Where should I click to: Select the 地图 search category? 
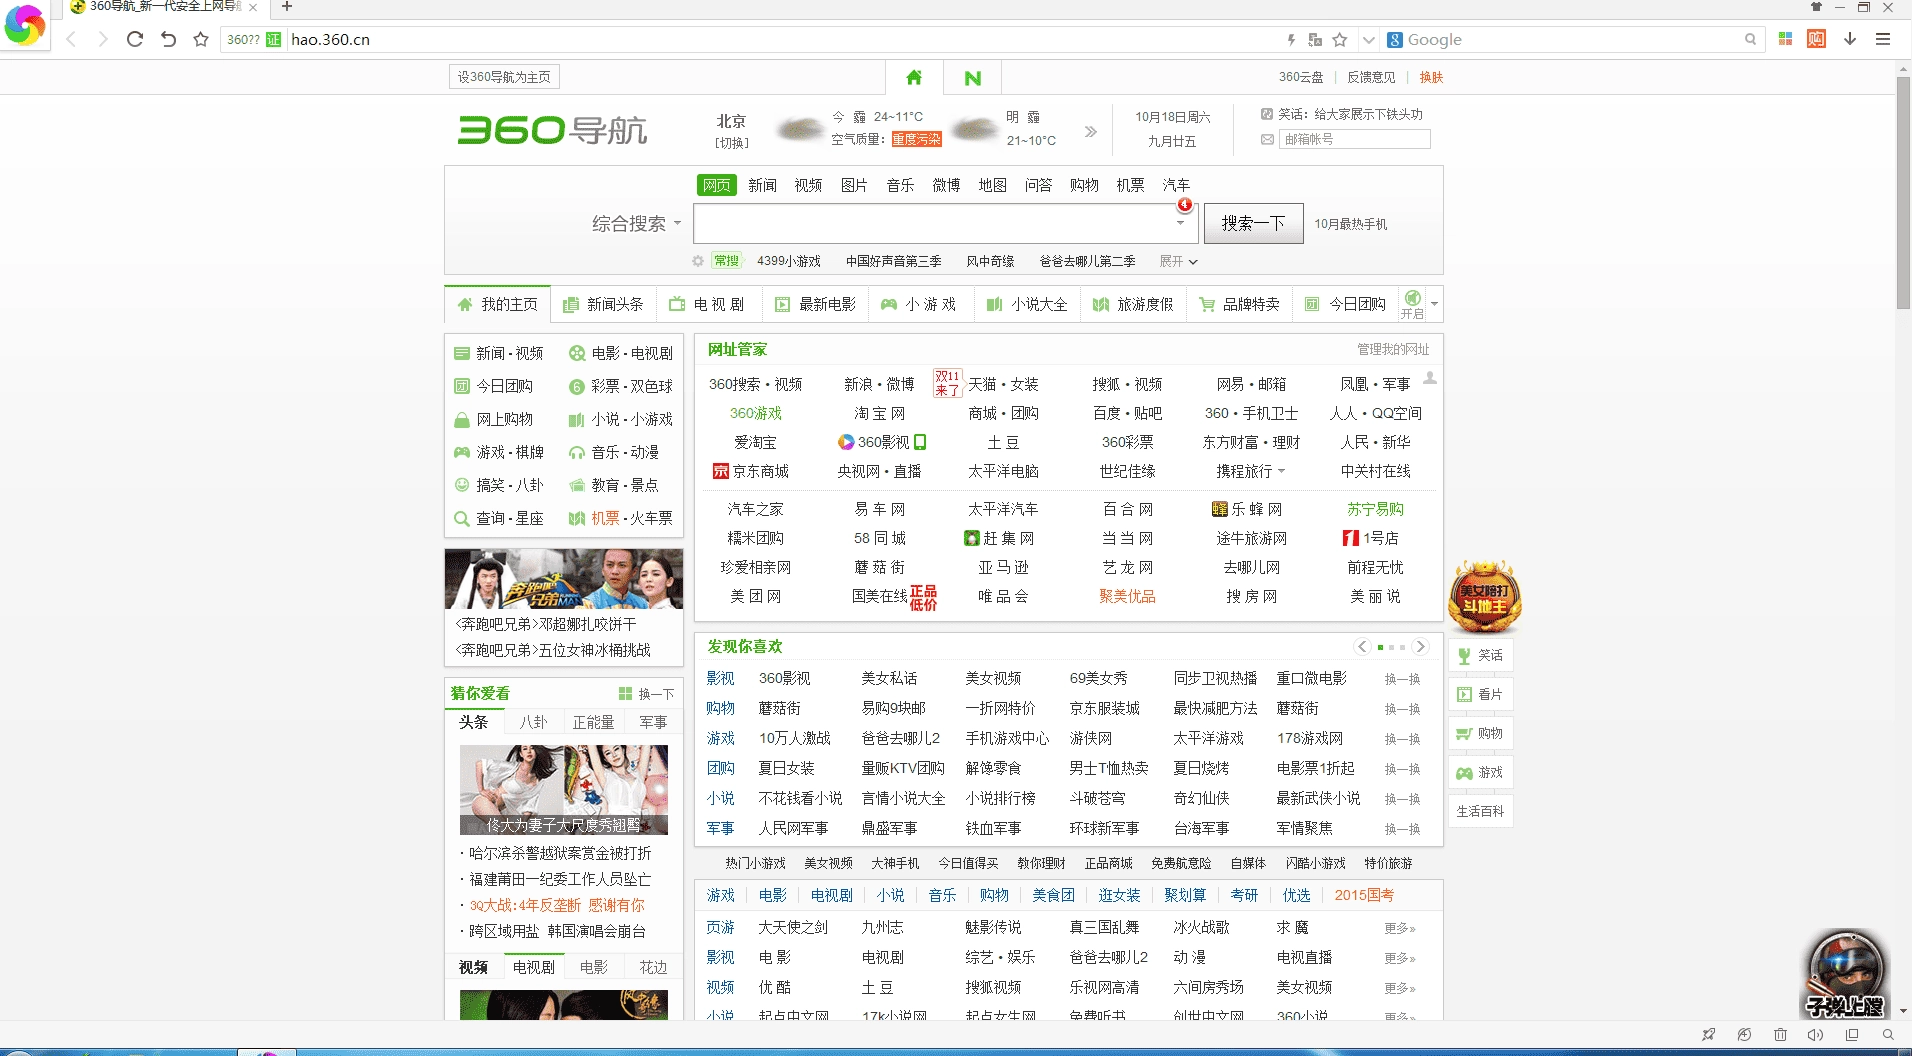pos(992,185)
